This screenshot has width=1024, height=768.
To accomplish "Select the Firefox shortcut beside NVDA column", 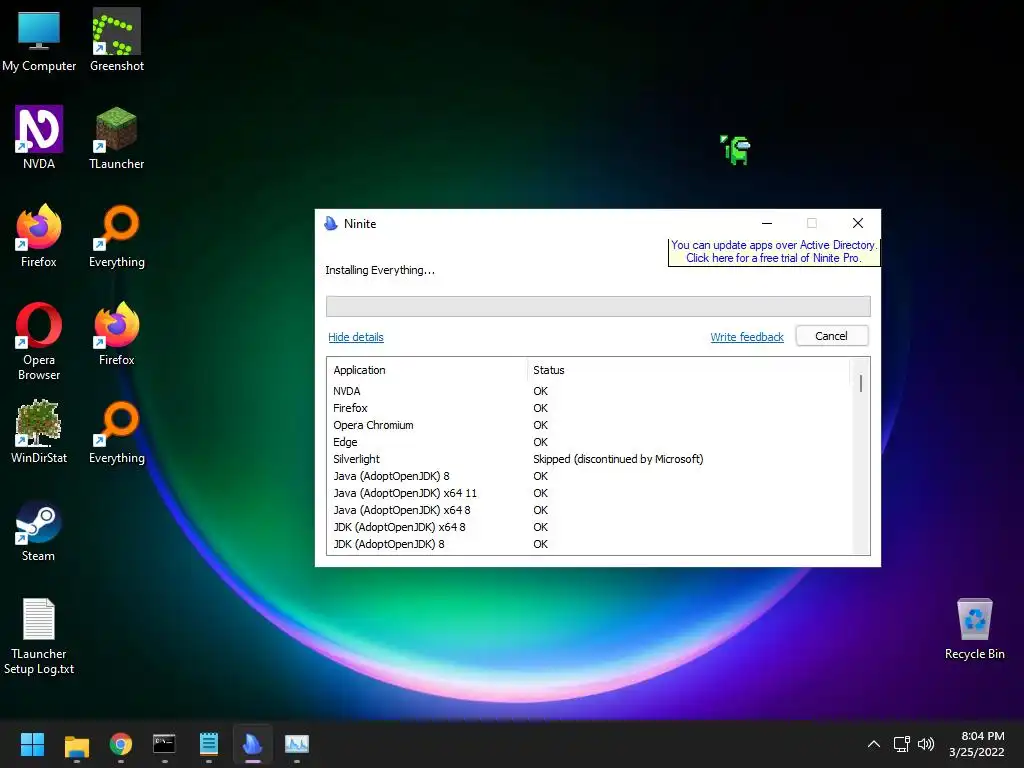I will coord(39,236).
